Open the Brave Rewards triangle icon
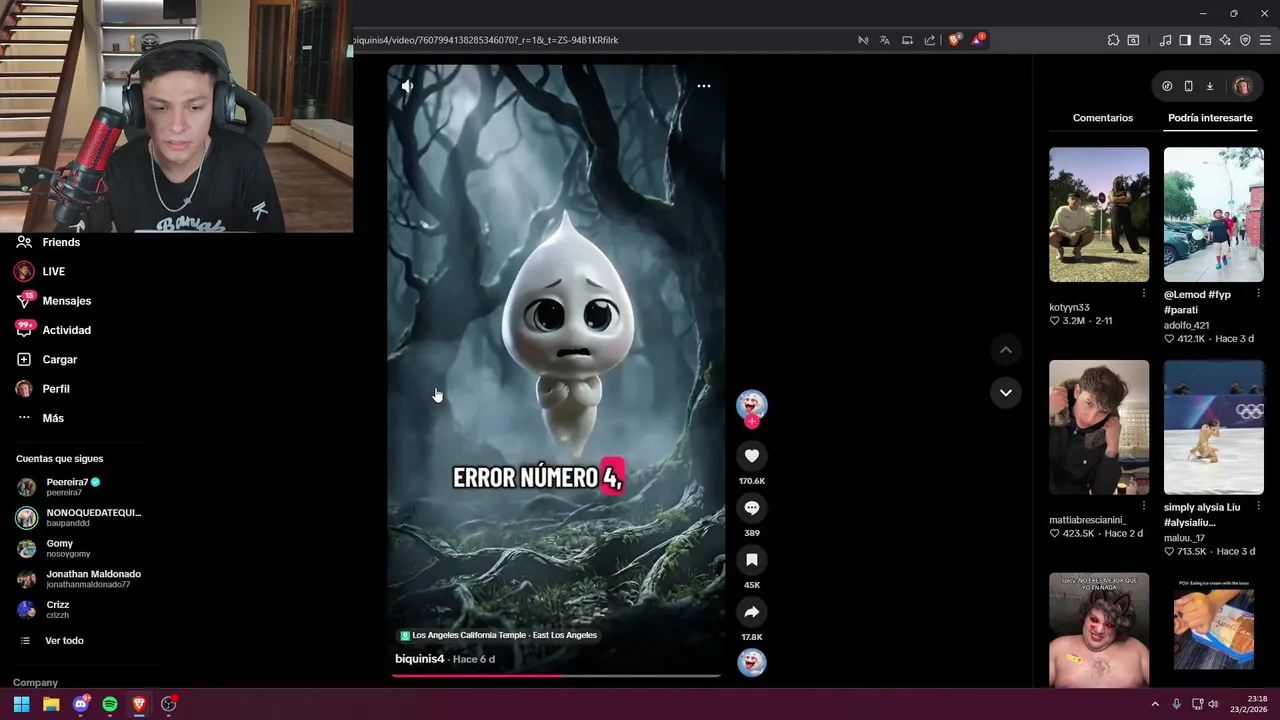Viewport: 1280px width, 720px height. (x=978, y=40)
